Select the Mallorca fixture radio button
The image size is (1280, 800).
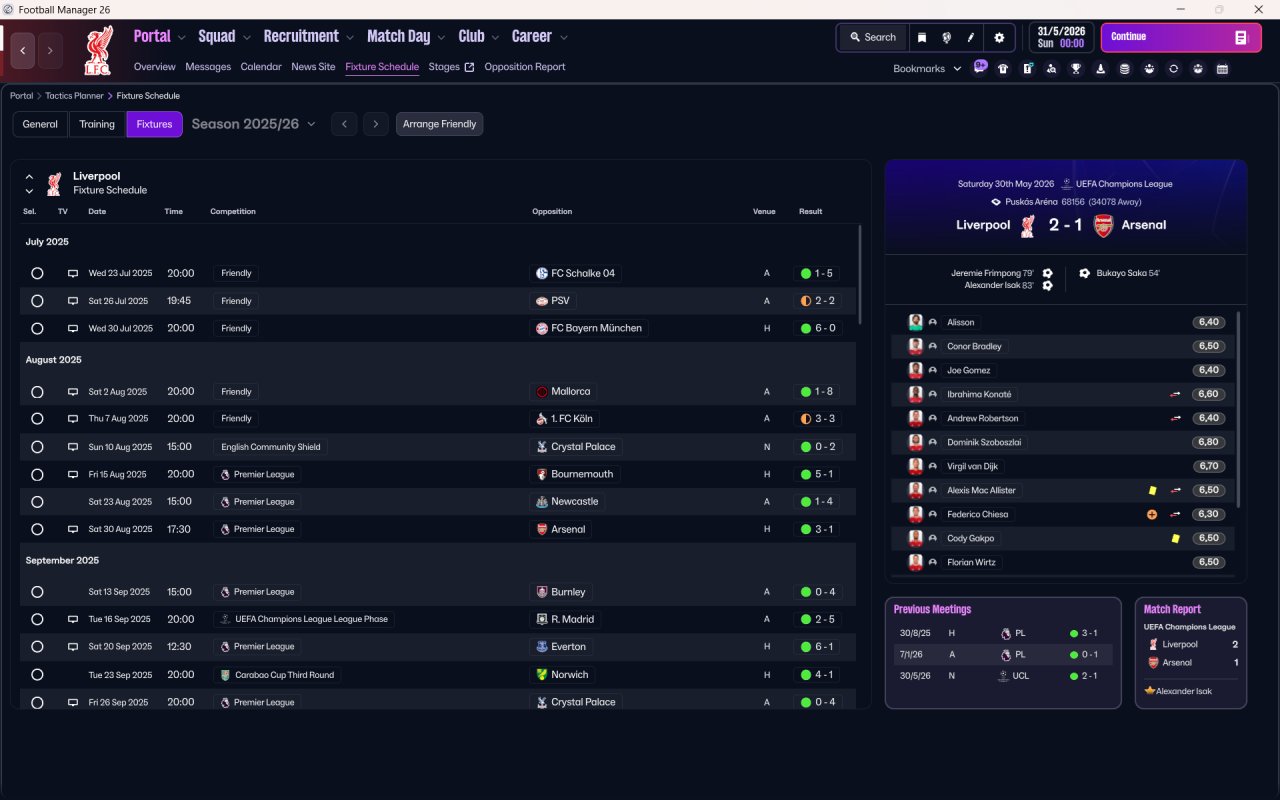37,392
